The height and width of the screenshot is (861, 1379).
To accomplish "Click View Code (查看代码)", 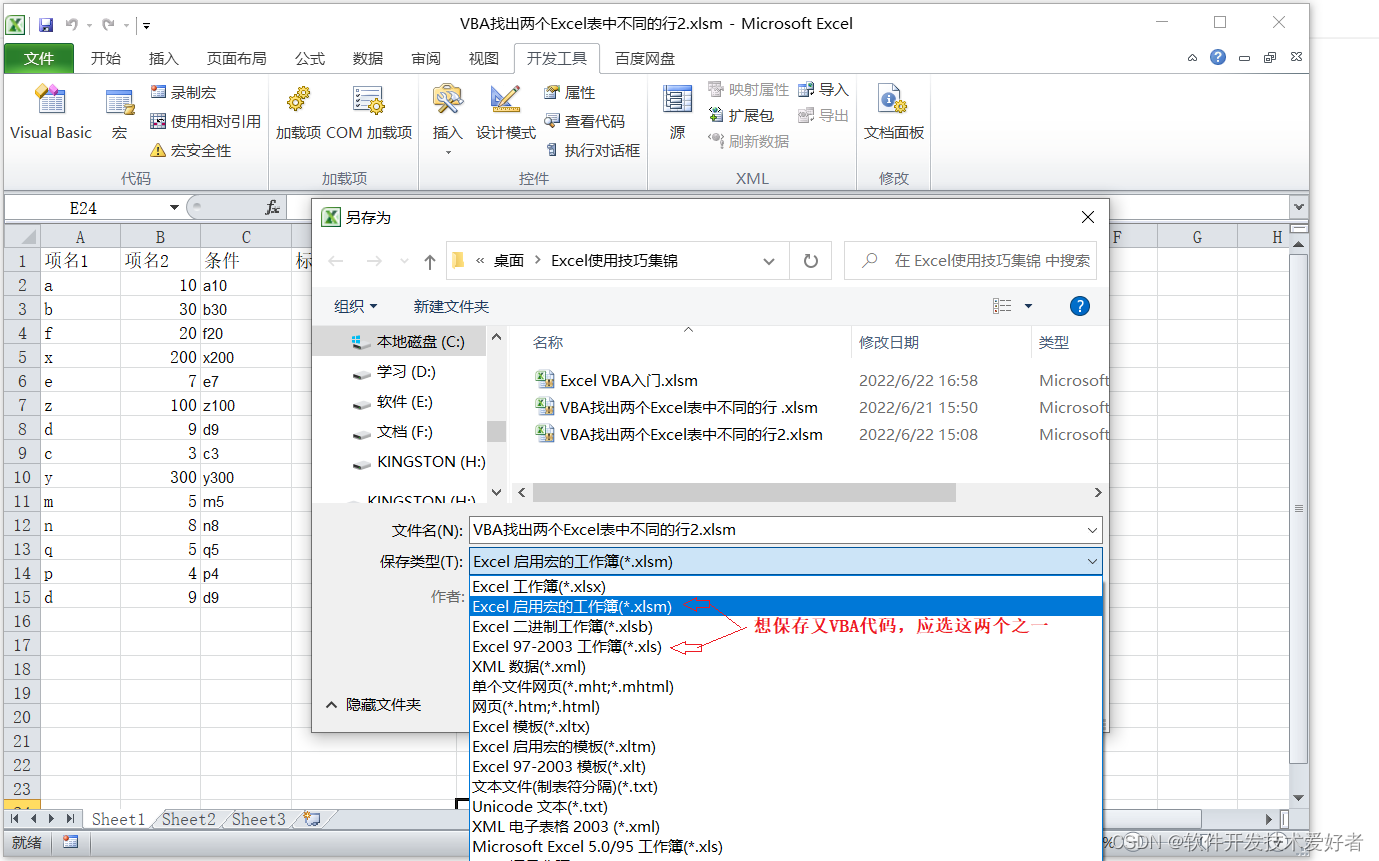I will pos(584,121).
